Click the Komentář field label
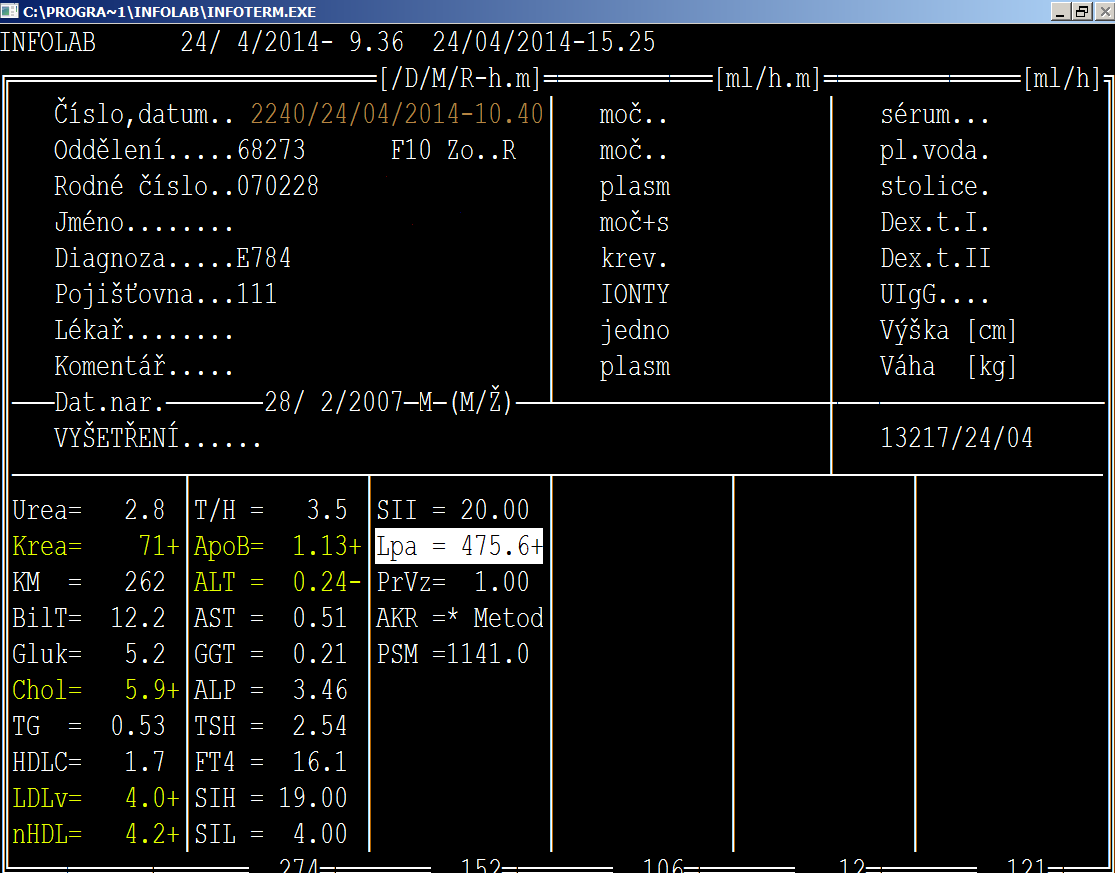The image size is (1115, 873). tap(143, 366)
